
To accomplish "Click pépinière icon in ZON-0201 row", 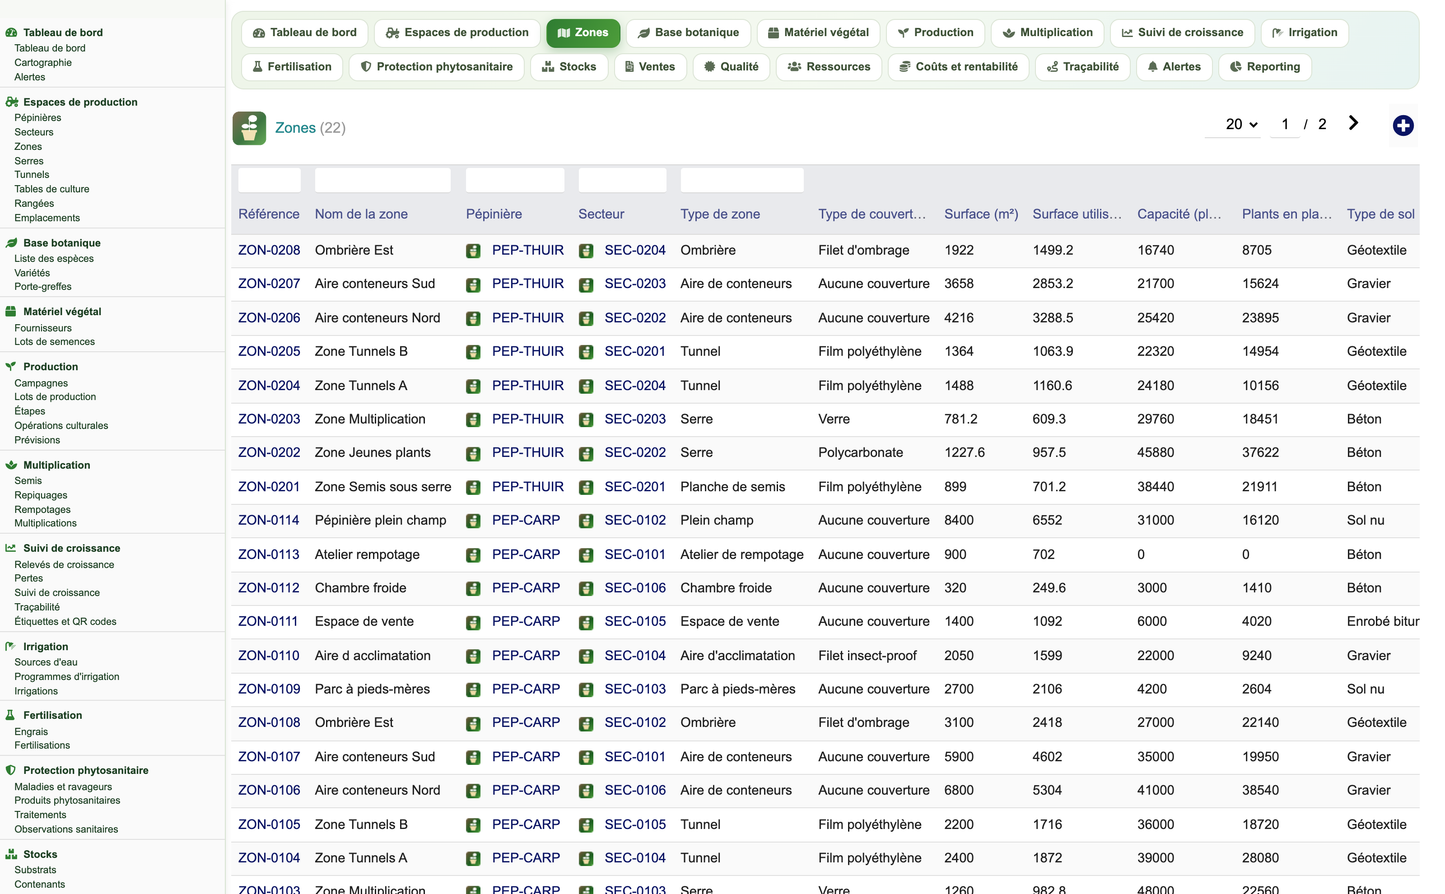I will (473, 488).
